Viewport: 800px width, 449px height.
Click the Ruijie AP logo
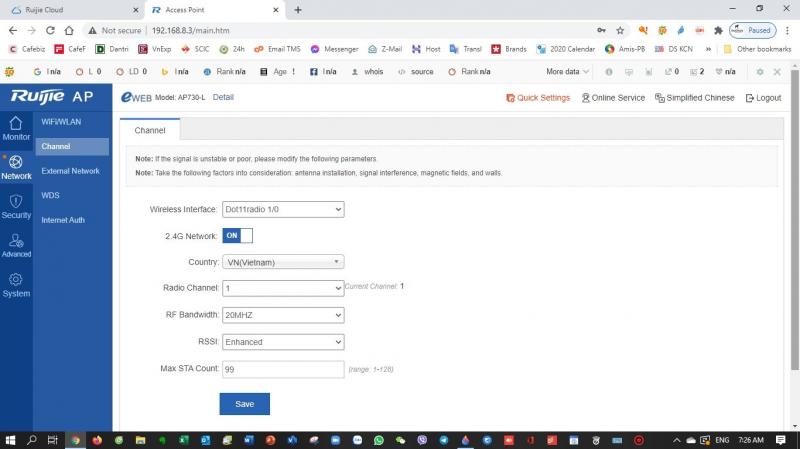coord(52,96)
